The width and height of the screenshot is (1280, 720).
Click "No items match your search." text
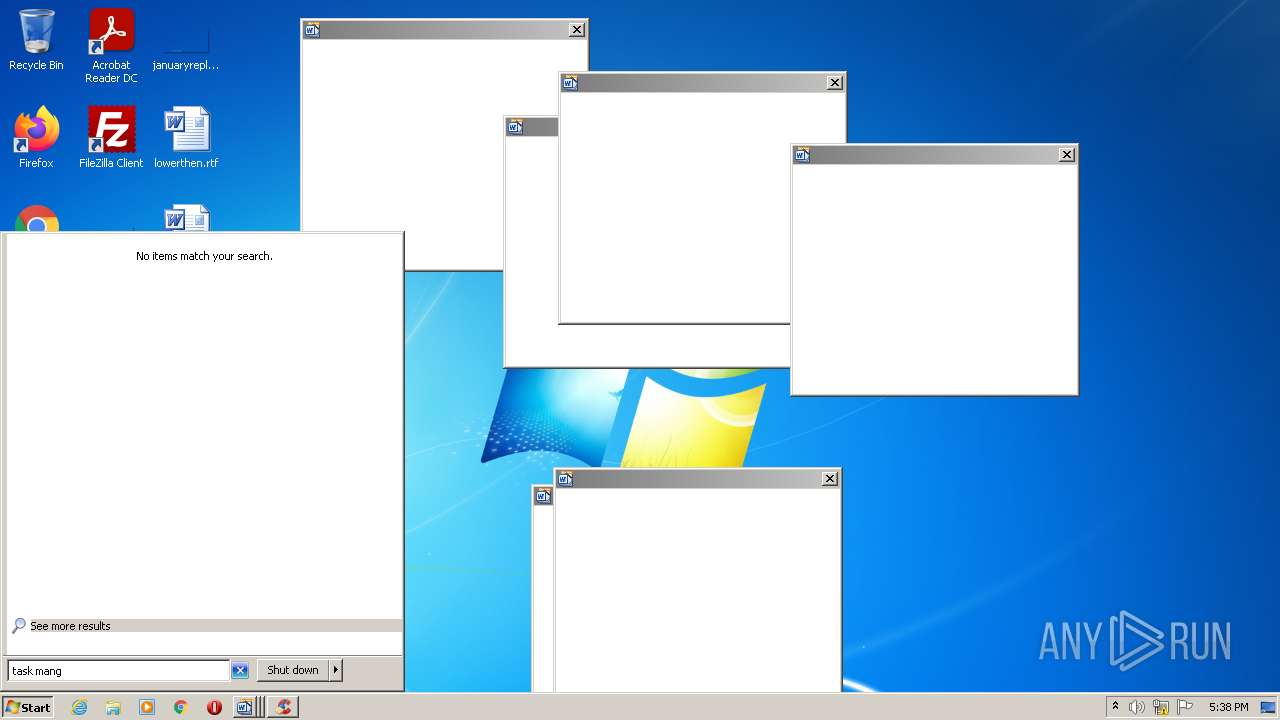tap(204, 256)
